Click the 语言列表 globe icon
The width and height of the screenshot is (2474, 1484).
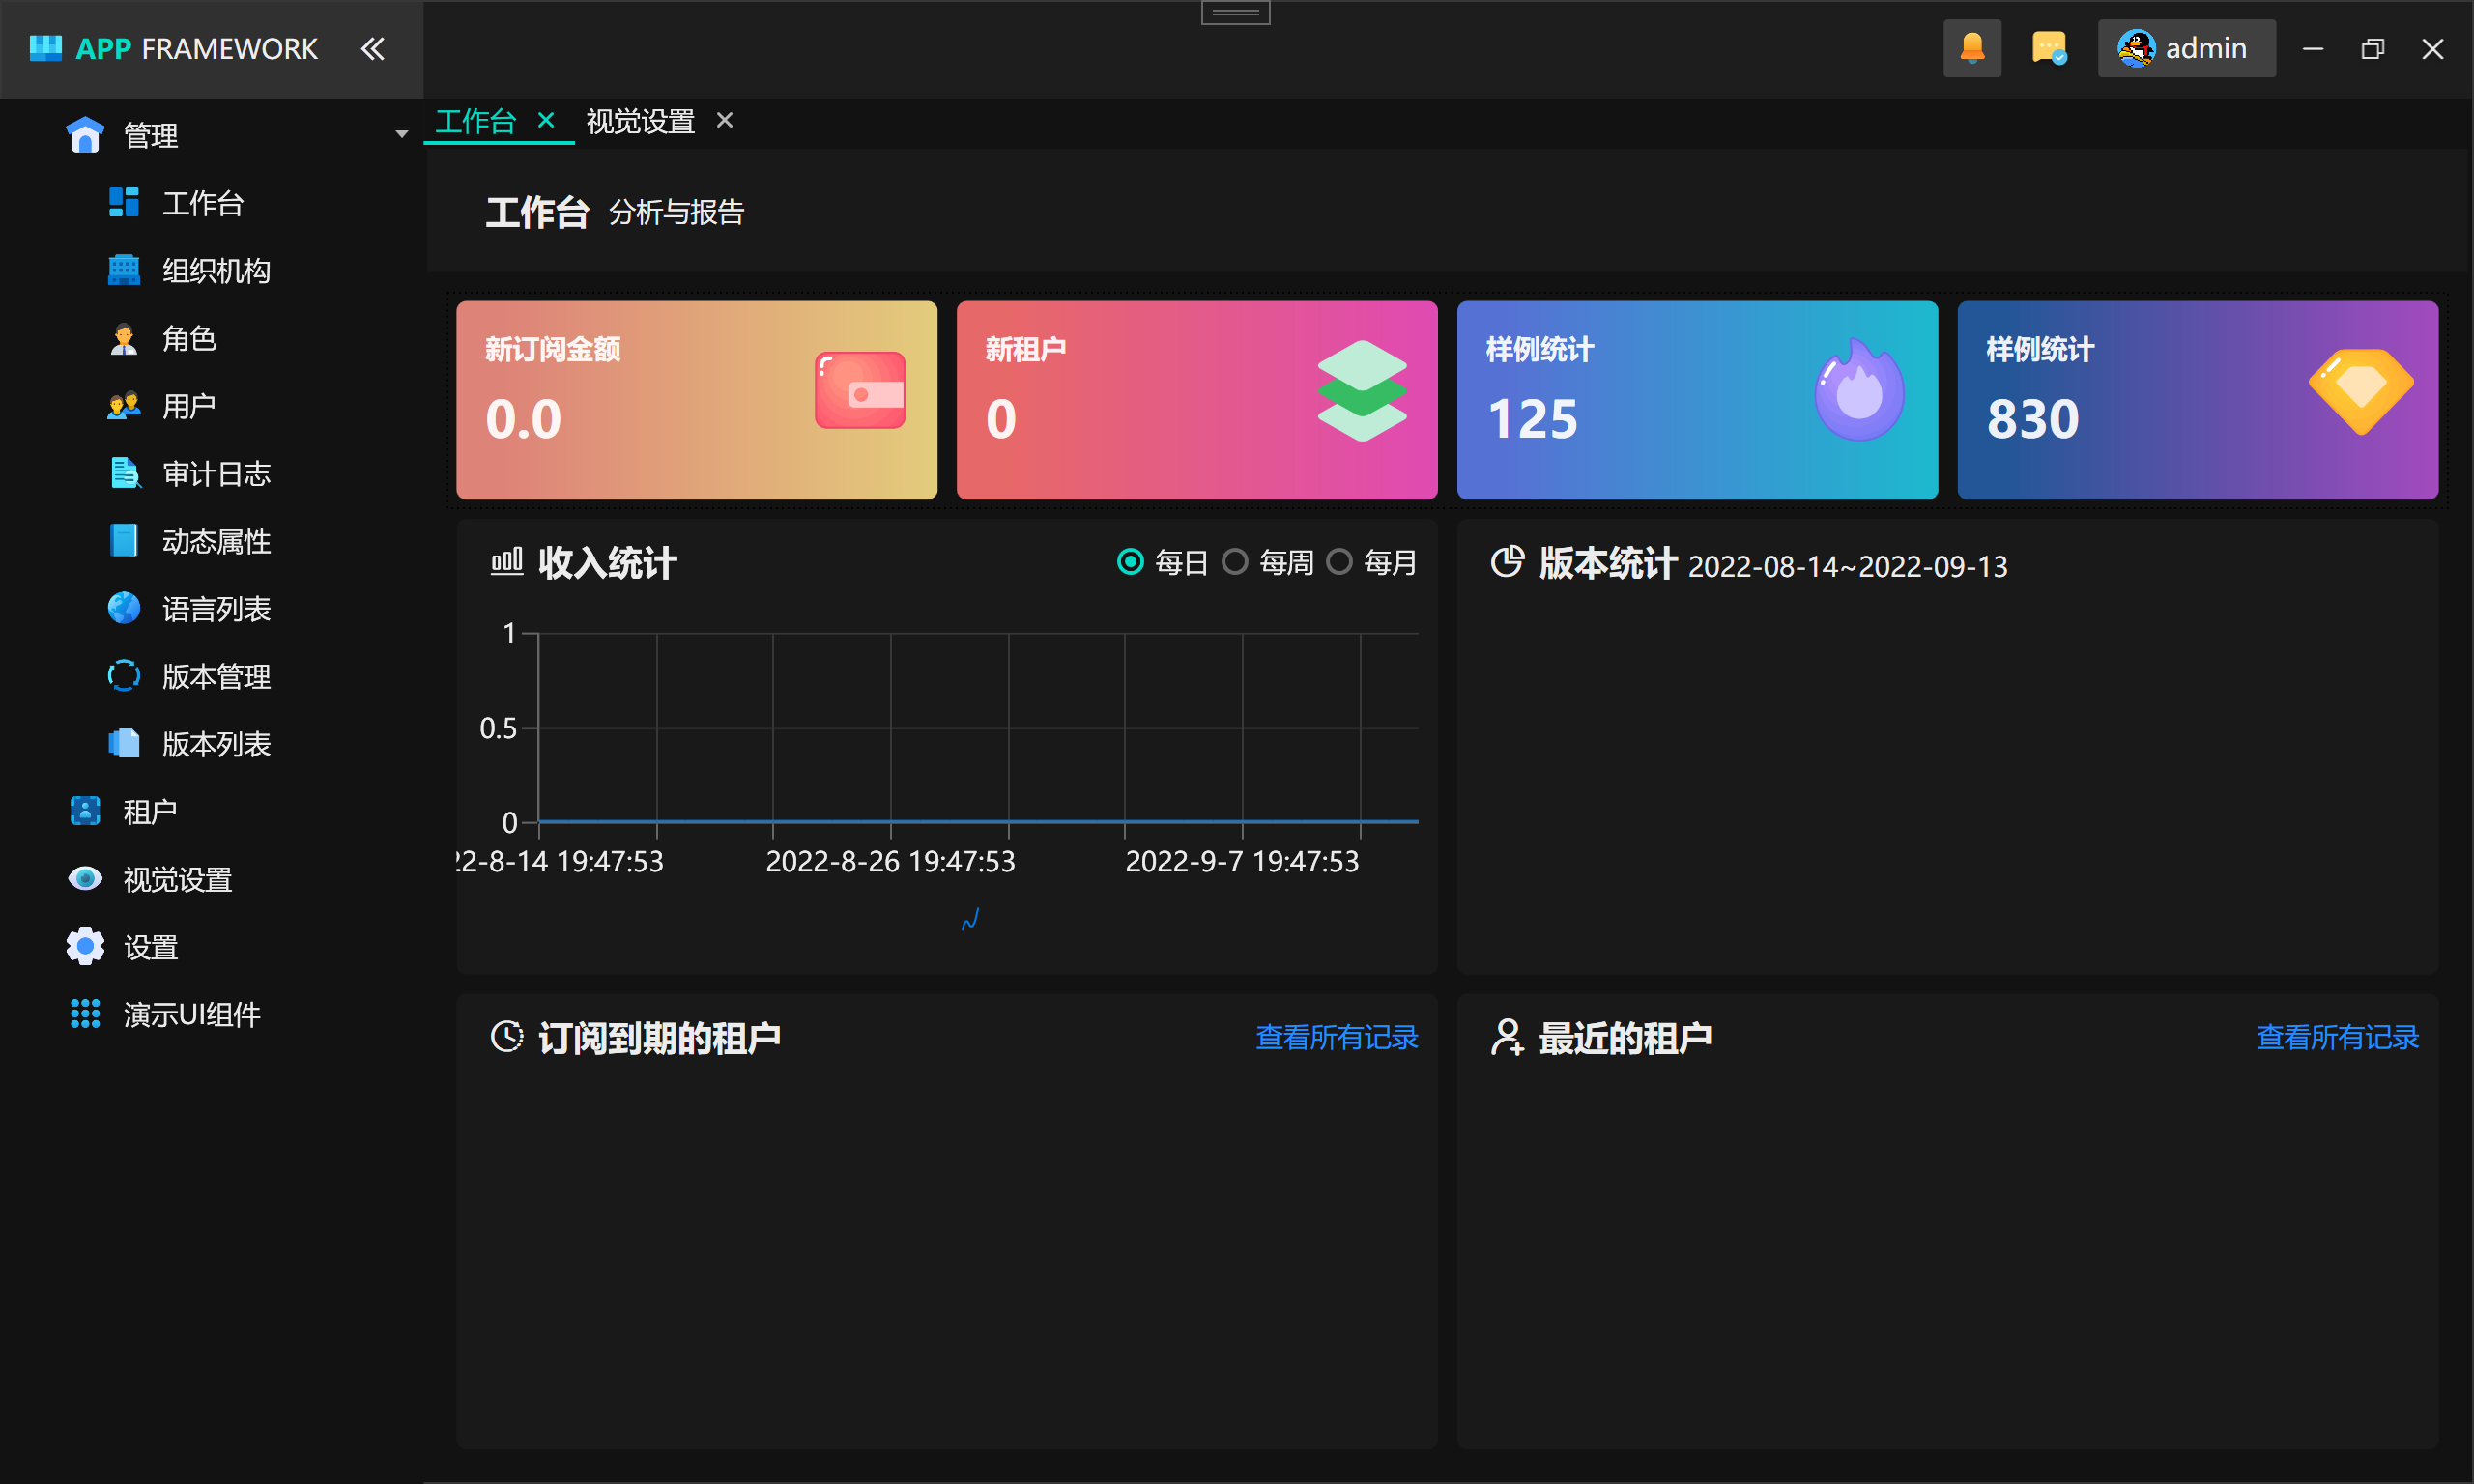point(123,608)
